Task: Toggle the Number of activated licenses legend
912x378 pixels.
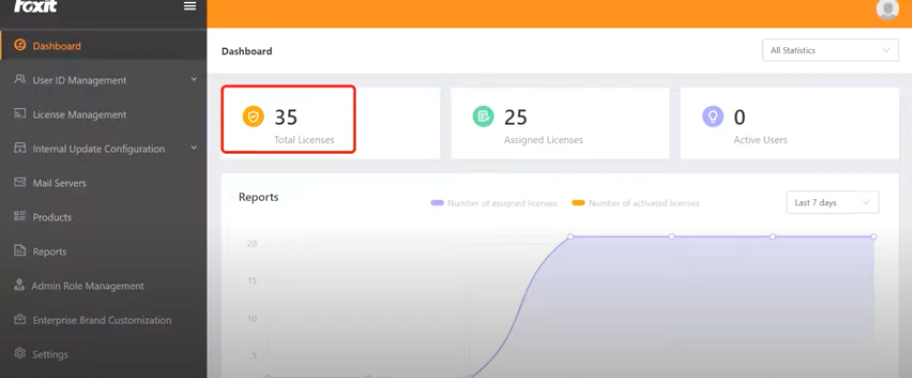Action: click(635, 203)
